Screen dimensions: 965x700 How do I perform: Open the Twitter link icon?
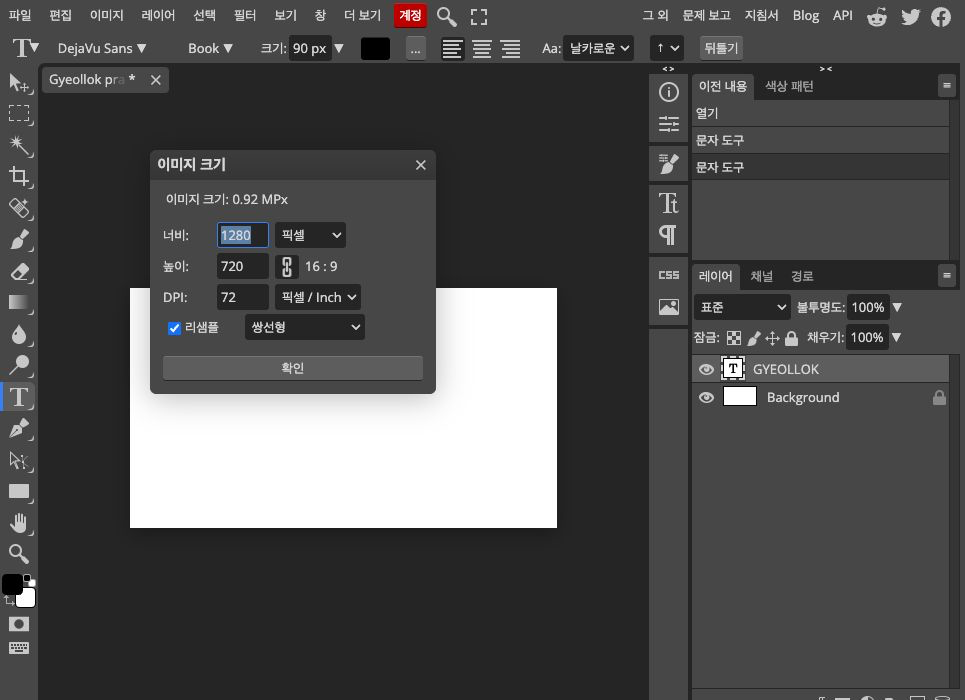910,17
